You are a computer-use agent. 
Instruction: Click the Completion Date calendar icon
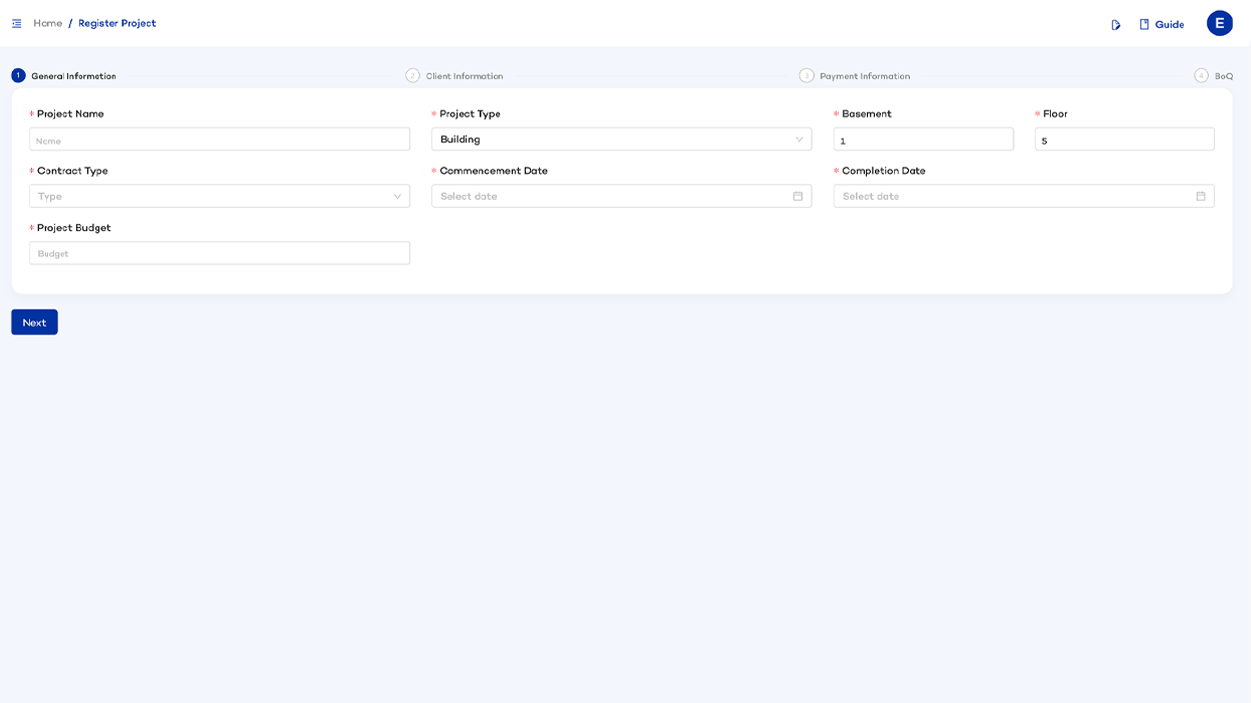coord(1201,196)
